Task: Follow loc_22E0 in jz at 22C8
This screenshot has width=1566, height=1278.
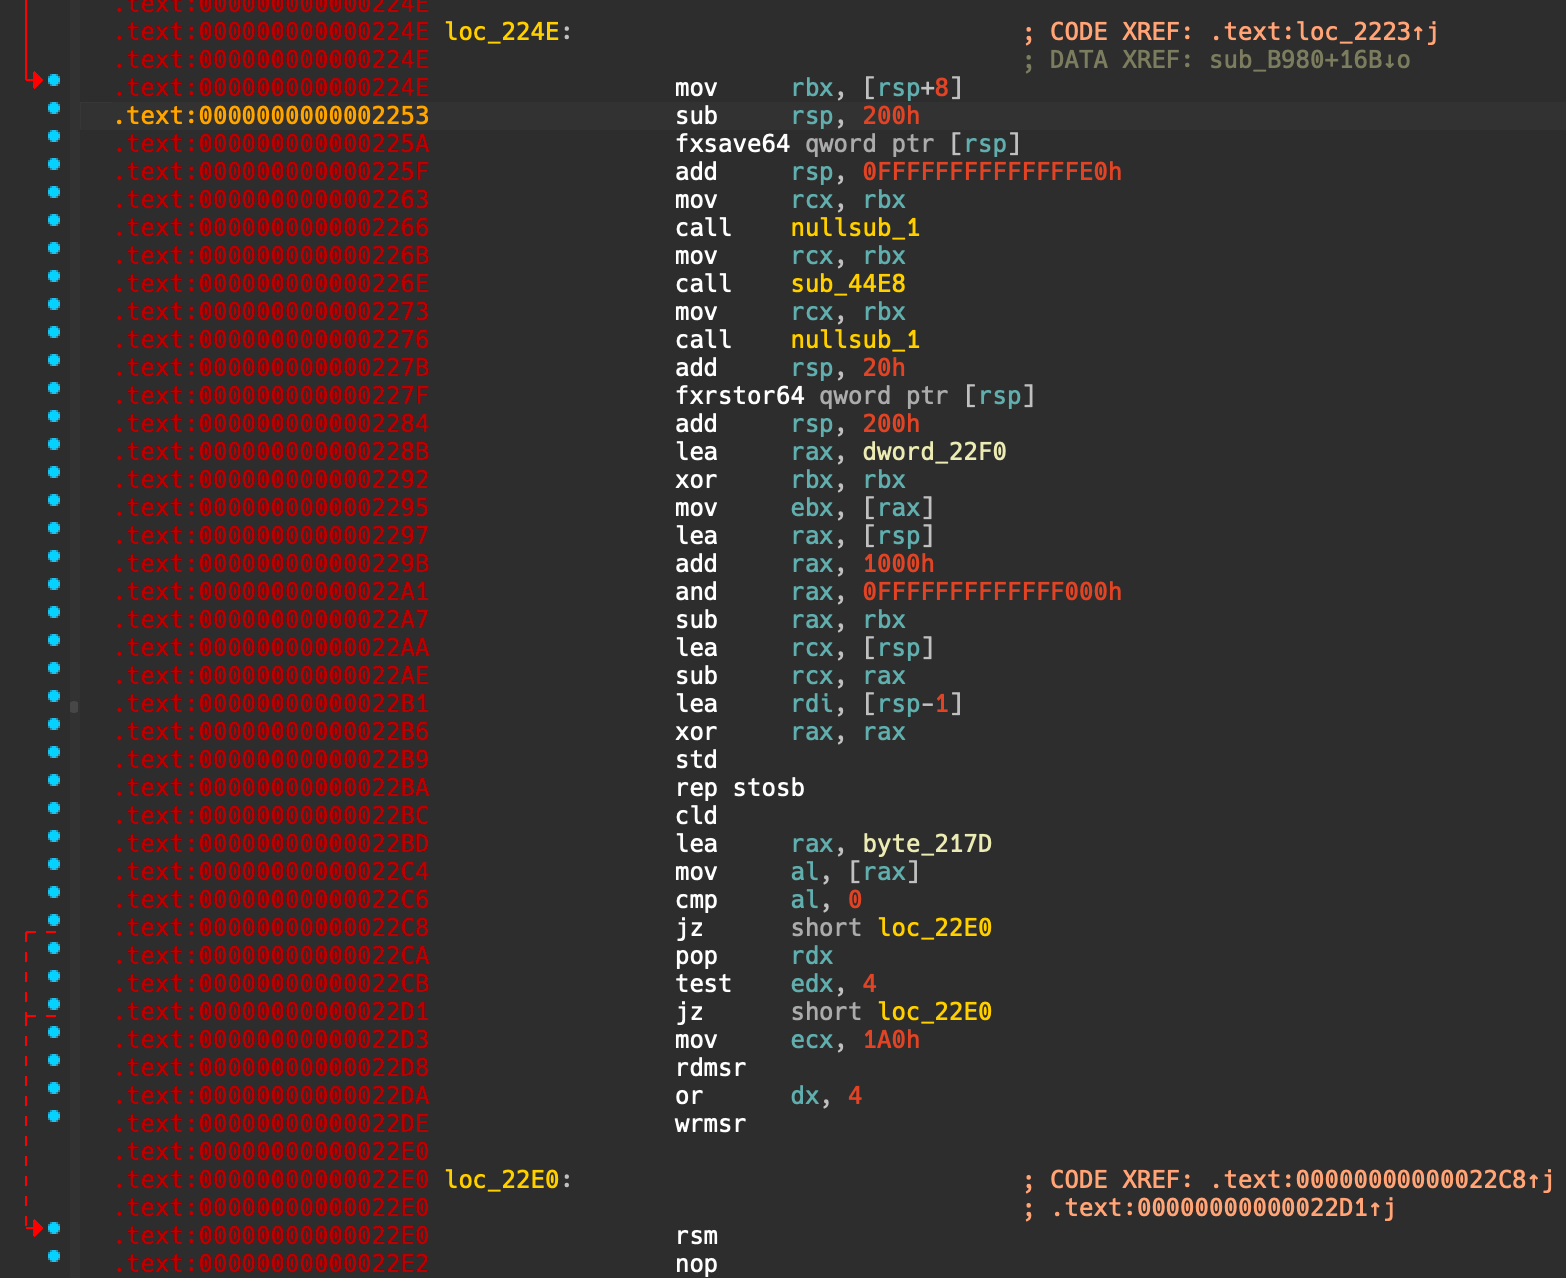Action: (934, 928)
